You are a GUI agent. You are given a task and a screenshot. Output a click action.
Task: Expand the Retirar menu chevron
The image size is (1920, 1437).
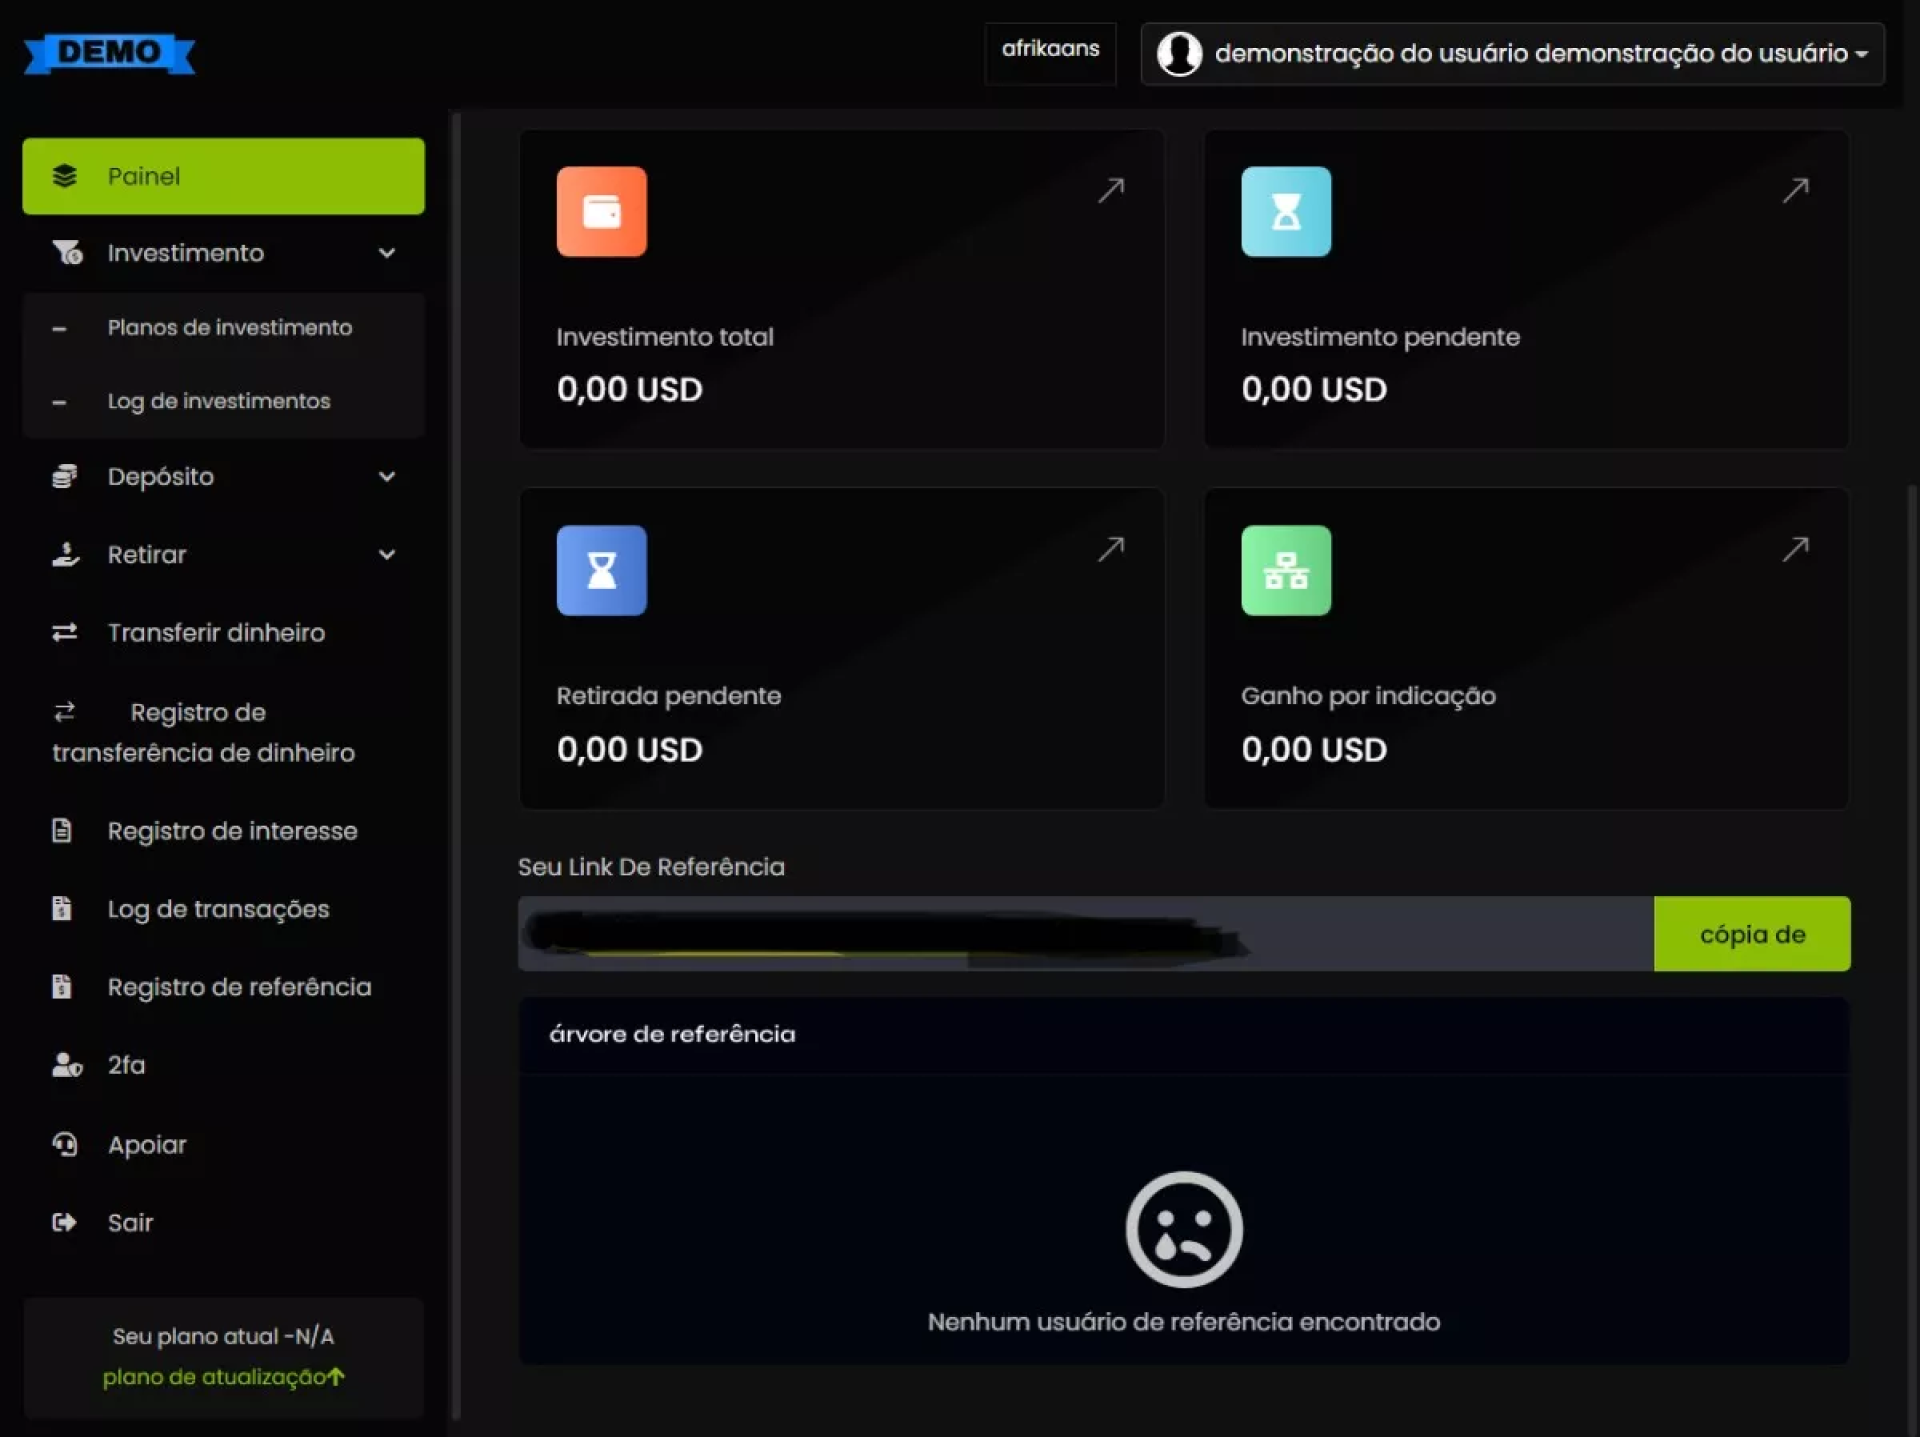tap(387, 555)
